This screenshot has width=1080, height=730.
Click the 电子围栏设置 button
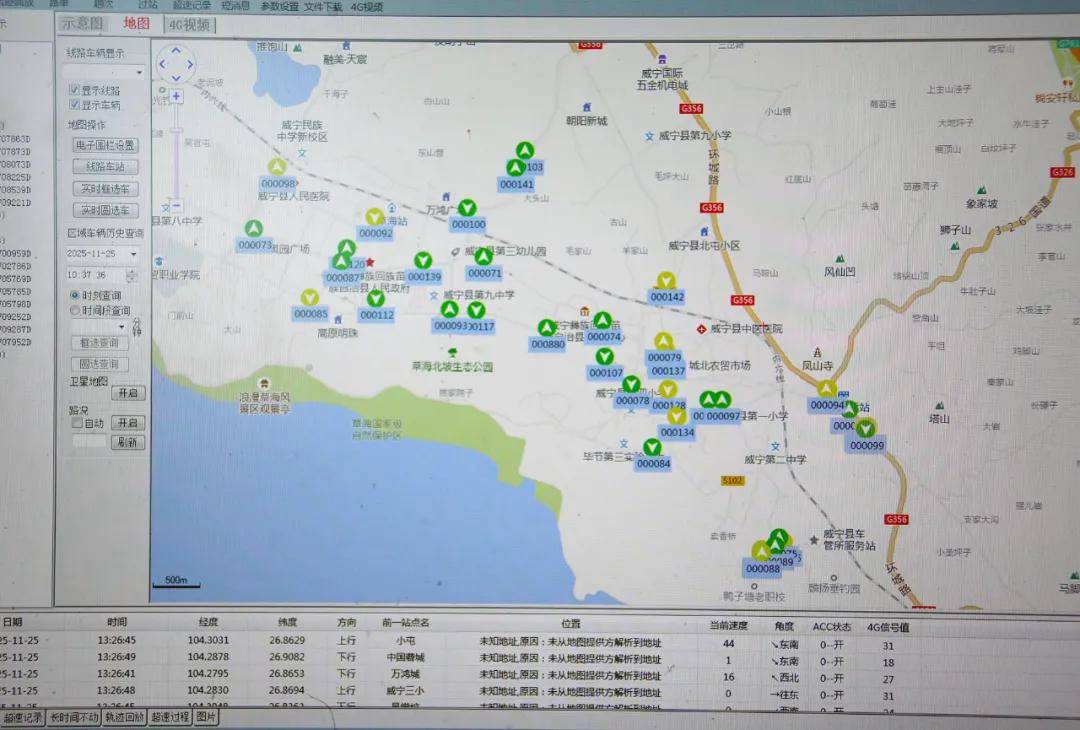point(105,145)
